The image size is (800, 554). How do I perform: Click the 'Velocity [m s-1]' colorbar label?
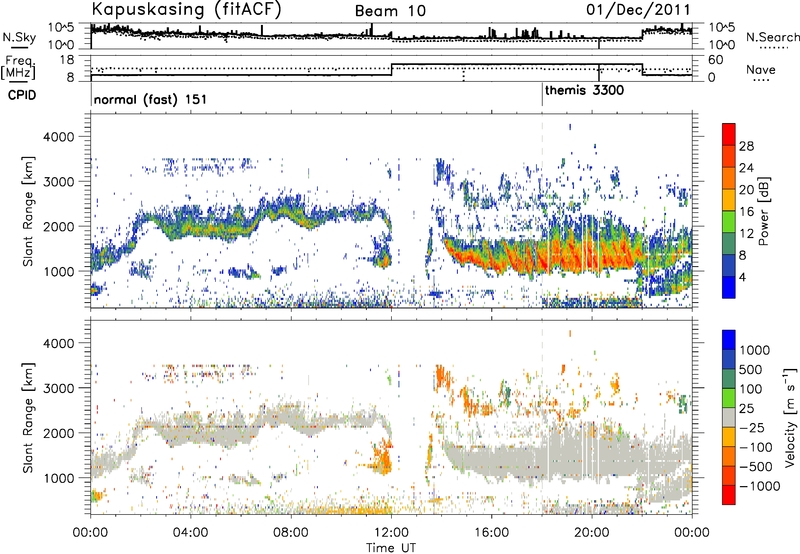pos(790,417)
